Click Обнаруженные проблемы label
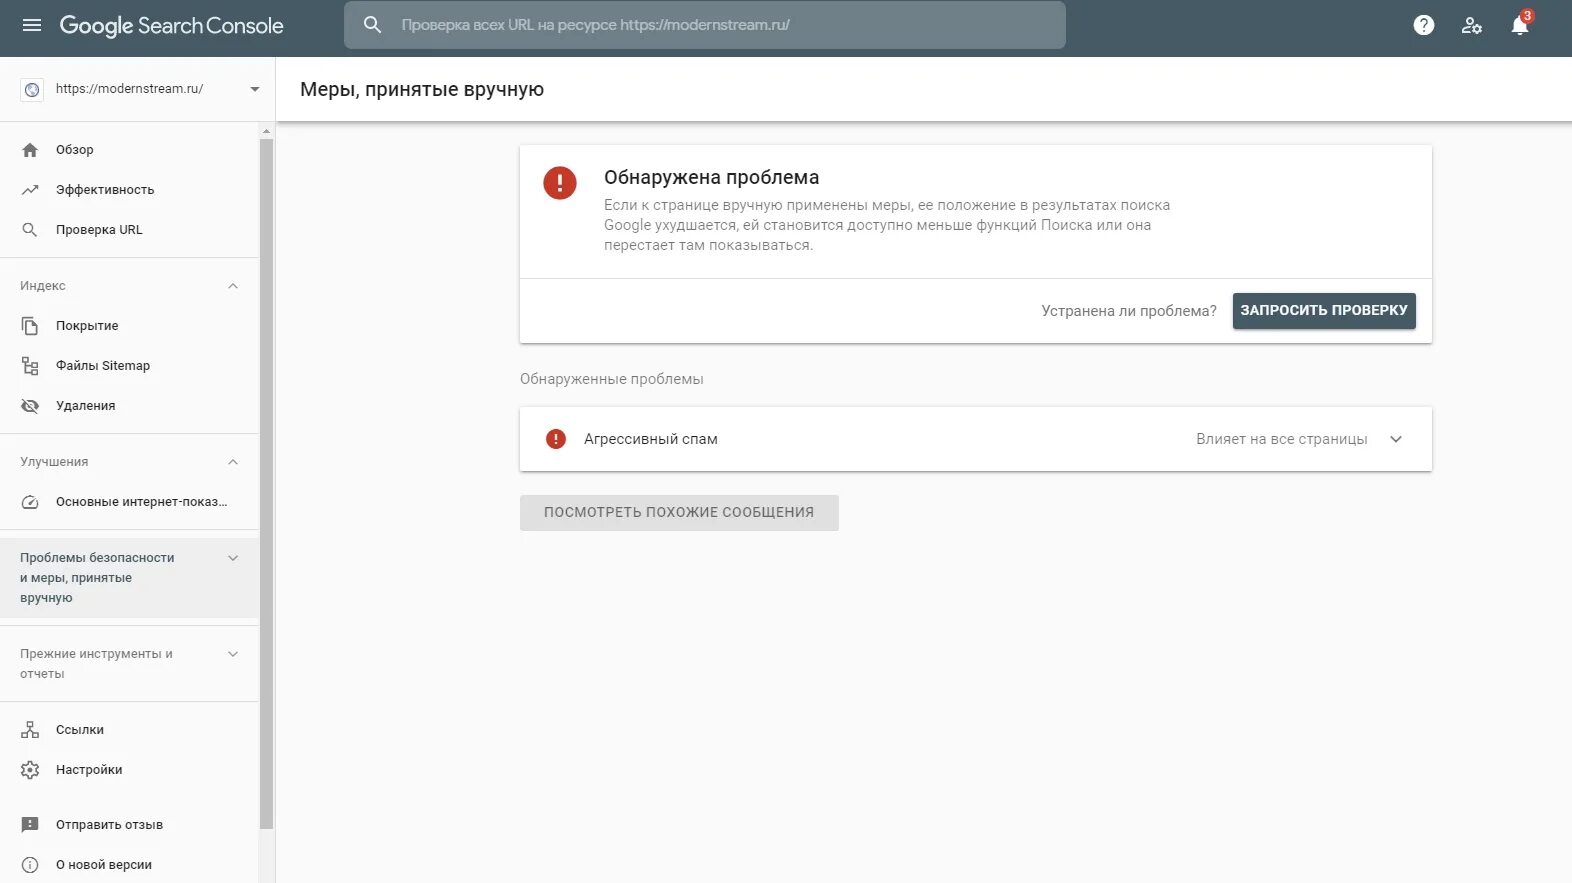 pos(612,379)
